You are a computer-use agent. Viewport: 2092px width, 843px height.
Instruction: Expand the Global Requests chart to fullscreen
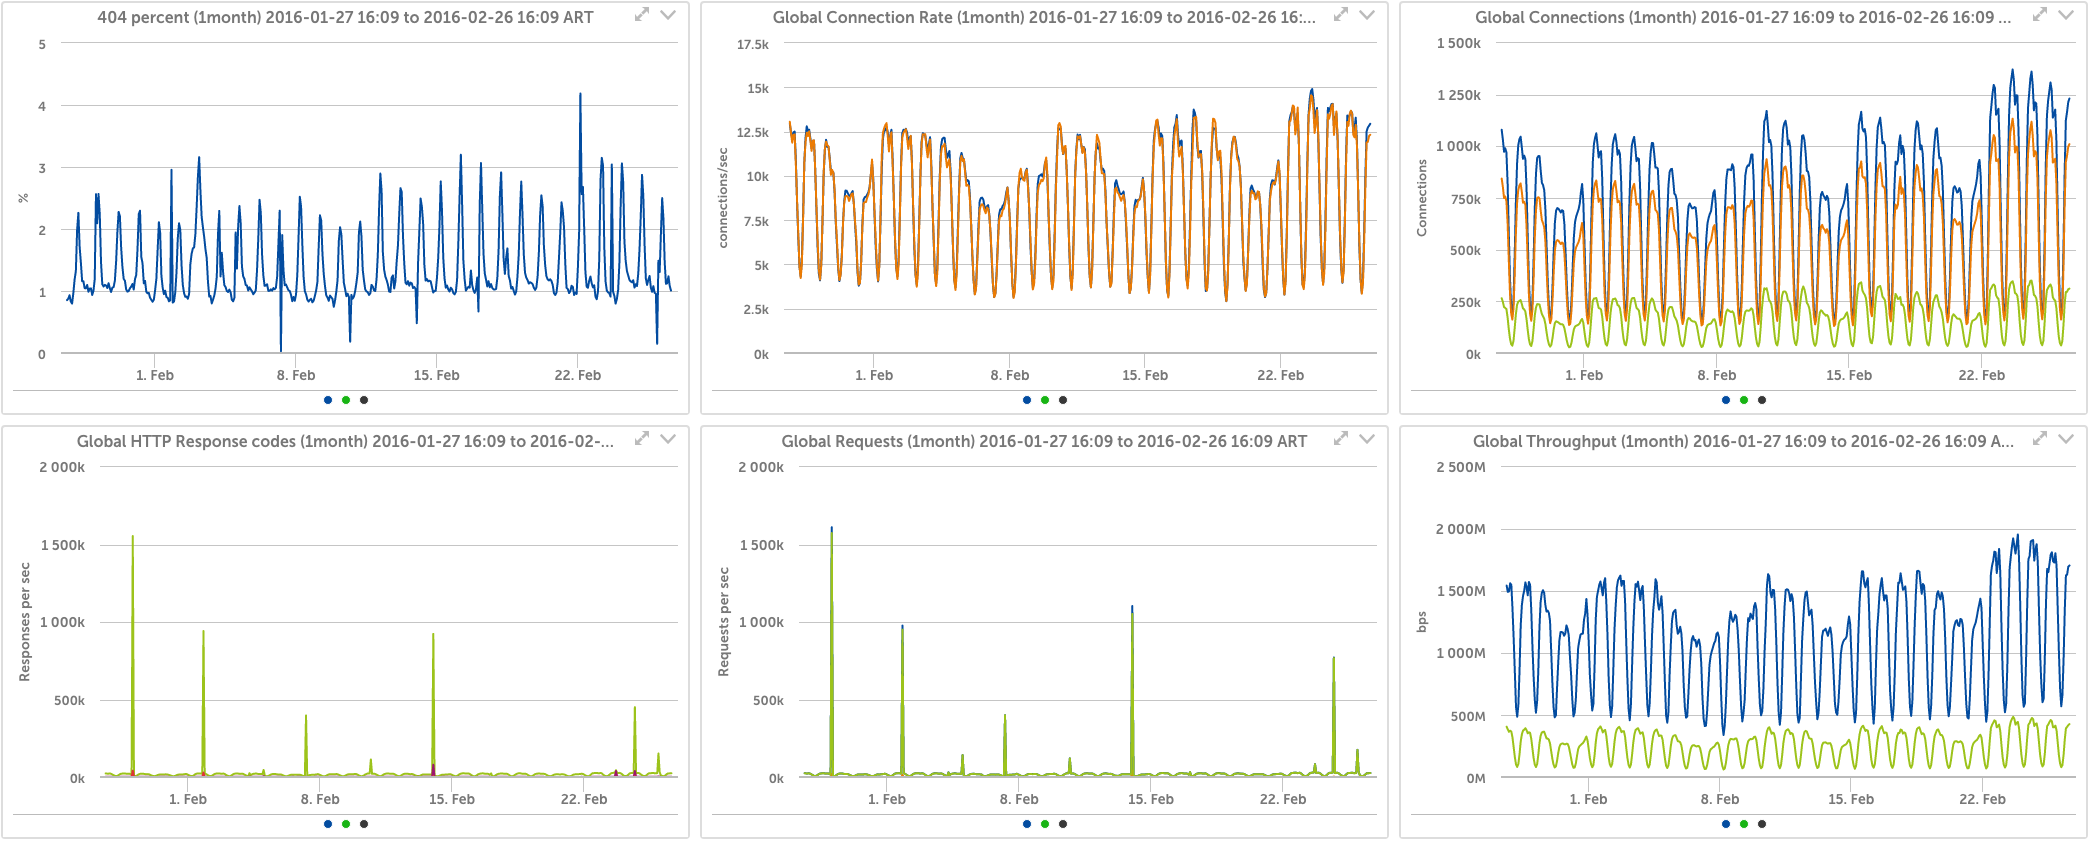coord(1341,438)
